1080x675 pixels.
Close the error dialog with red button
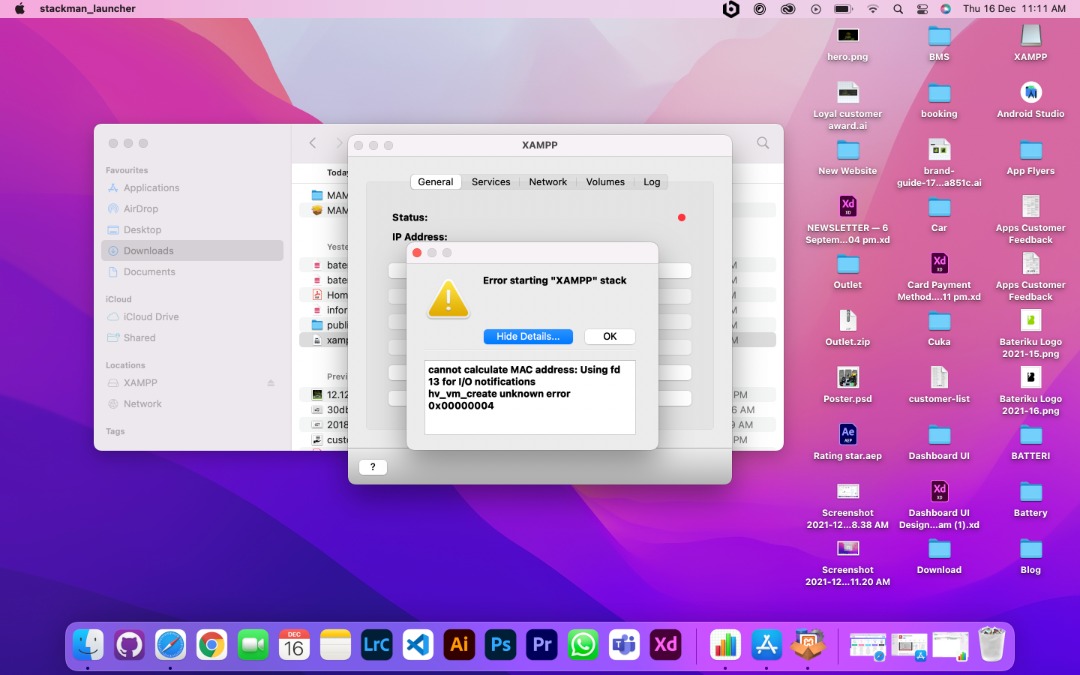tap(417, 253)
